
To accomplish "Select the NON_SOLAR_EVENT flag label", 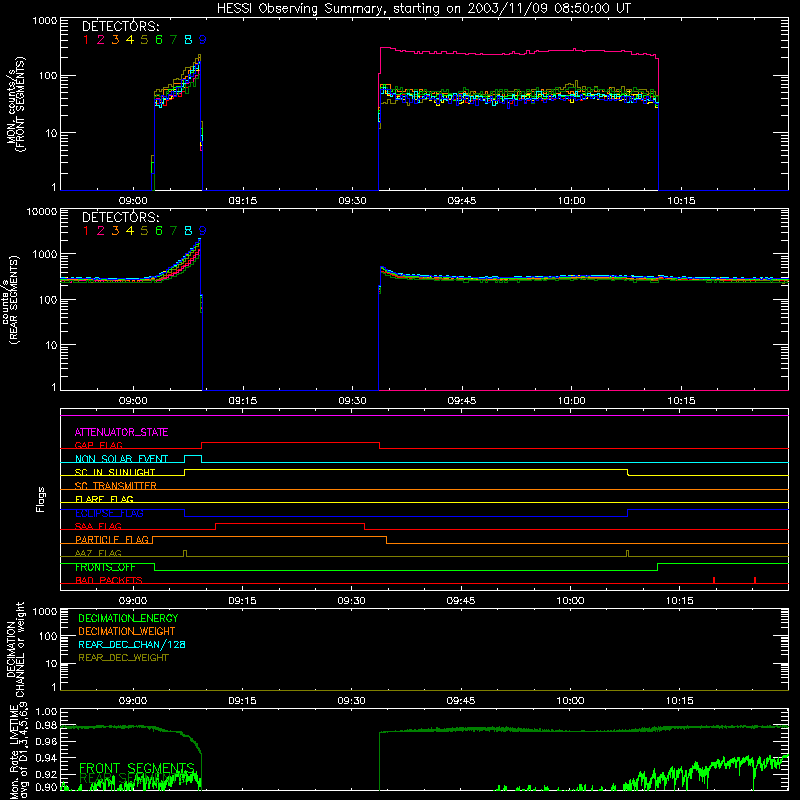I will pos(121,459).
